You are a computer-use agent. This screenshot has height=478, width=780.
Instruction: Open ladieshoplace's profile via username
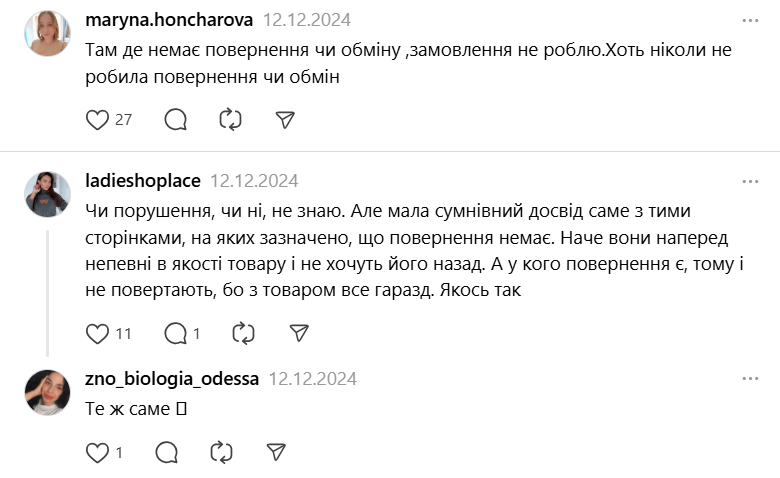pos(143,181)
